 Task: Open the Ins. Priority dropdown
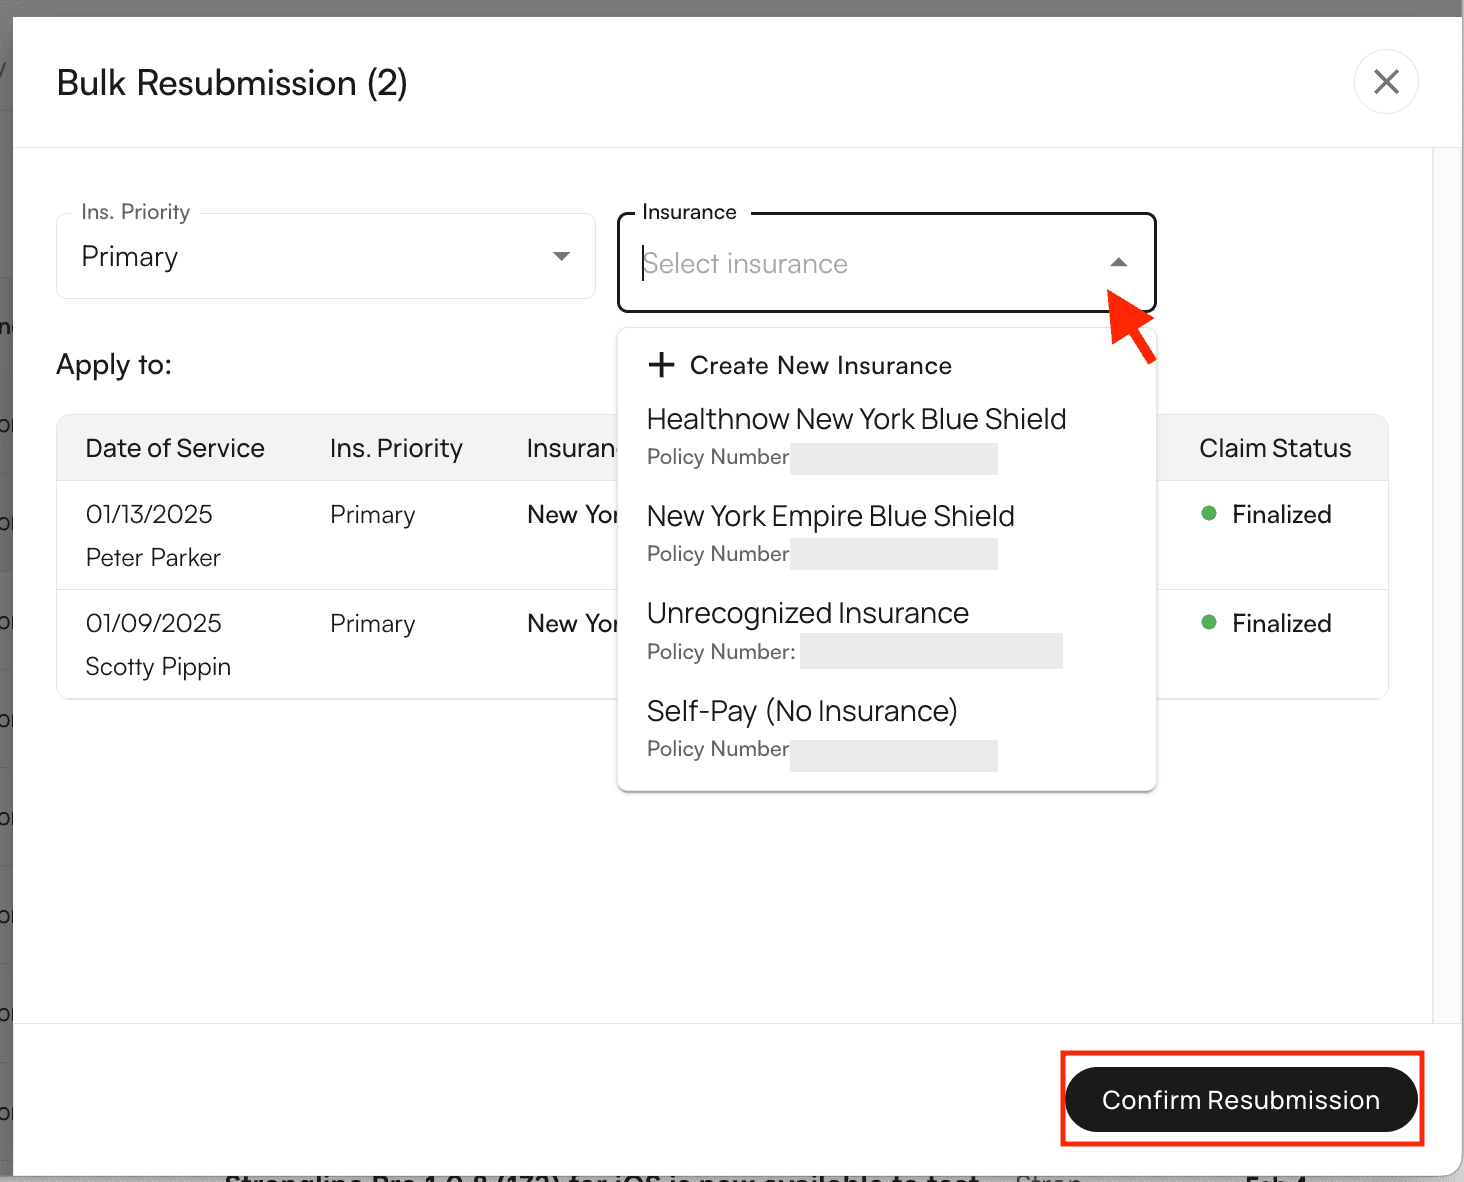[326, 257]
